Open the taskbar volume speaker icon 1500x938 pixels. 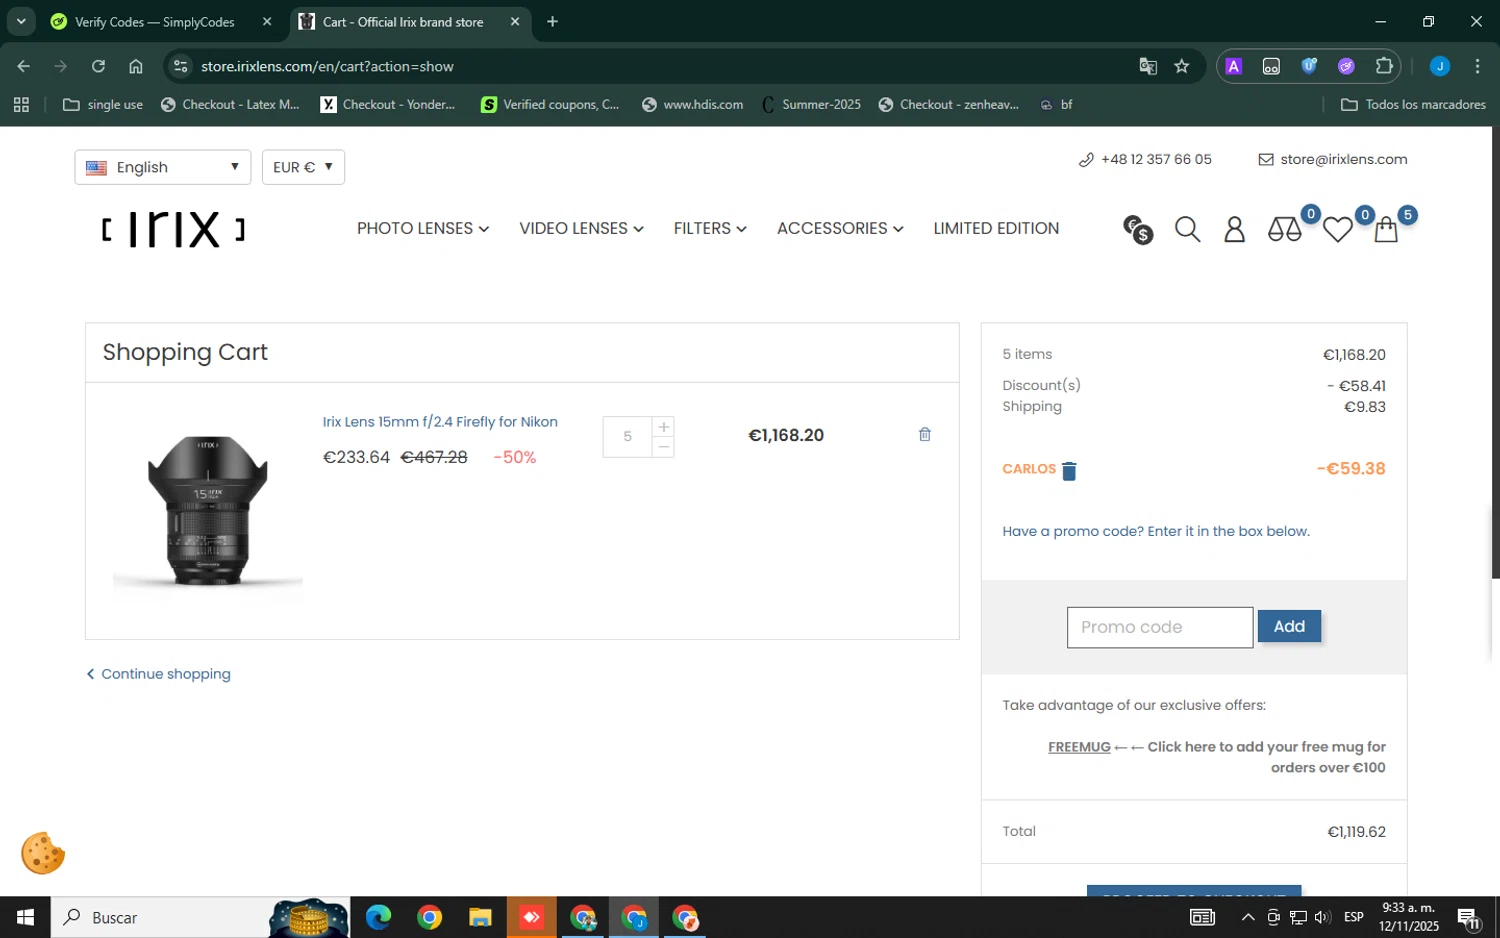(1322, 917)
